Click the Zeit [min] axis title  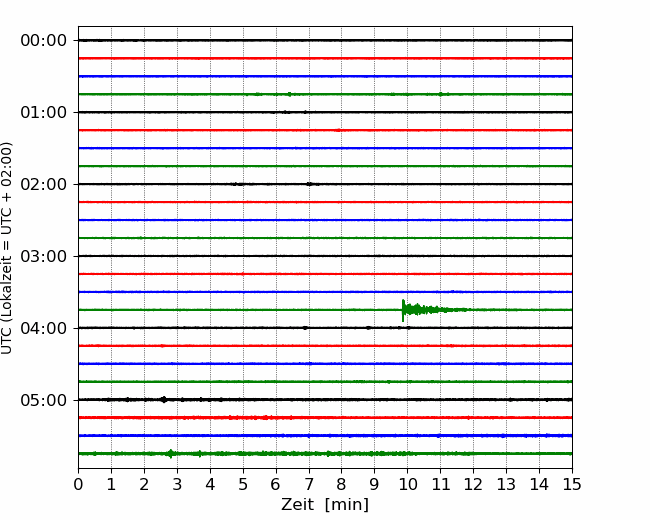coord(325,505)
